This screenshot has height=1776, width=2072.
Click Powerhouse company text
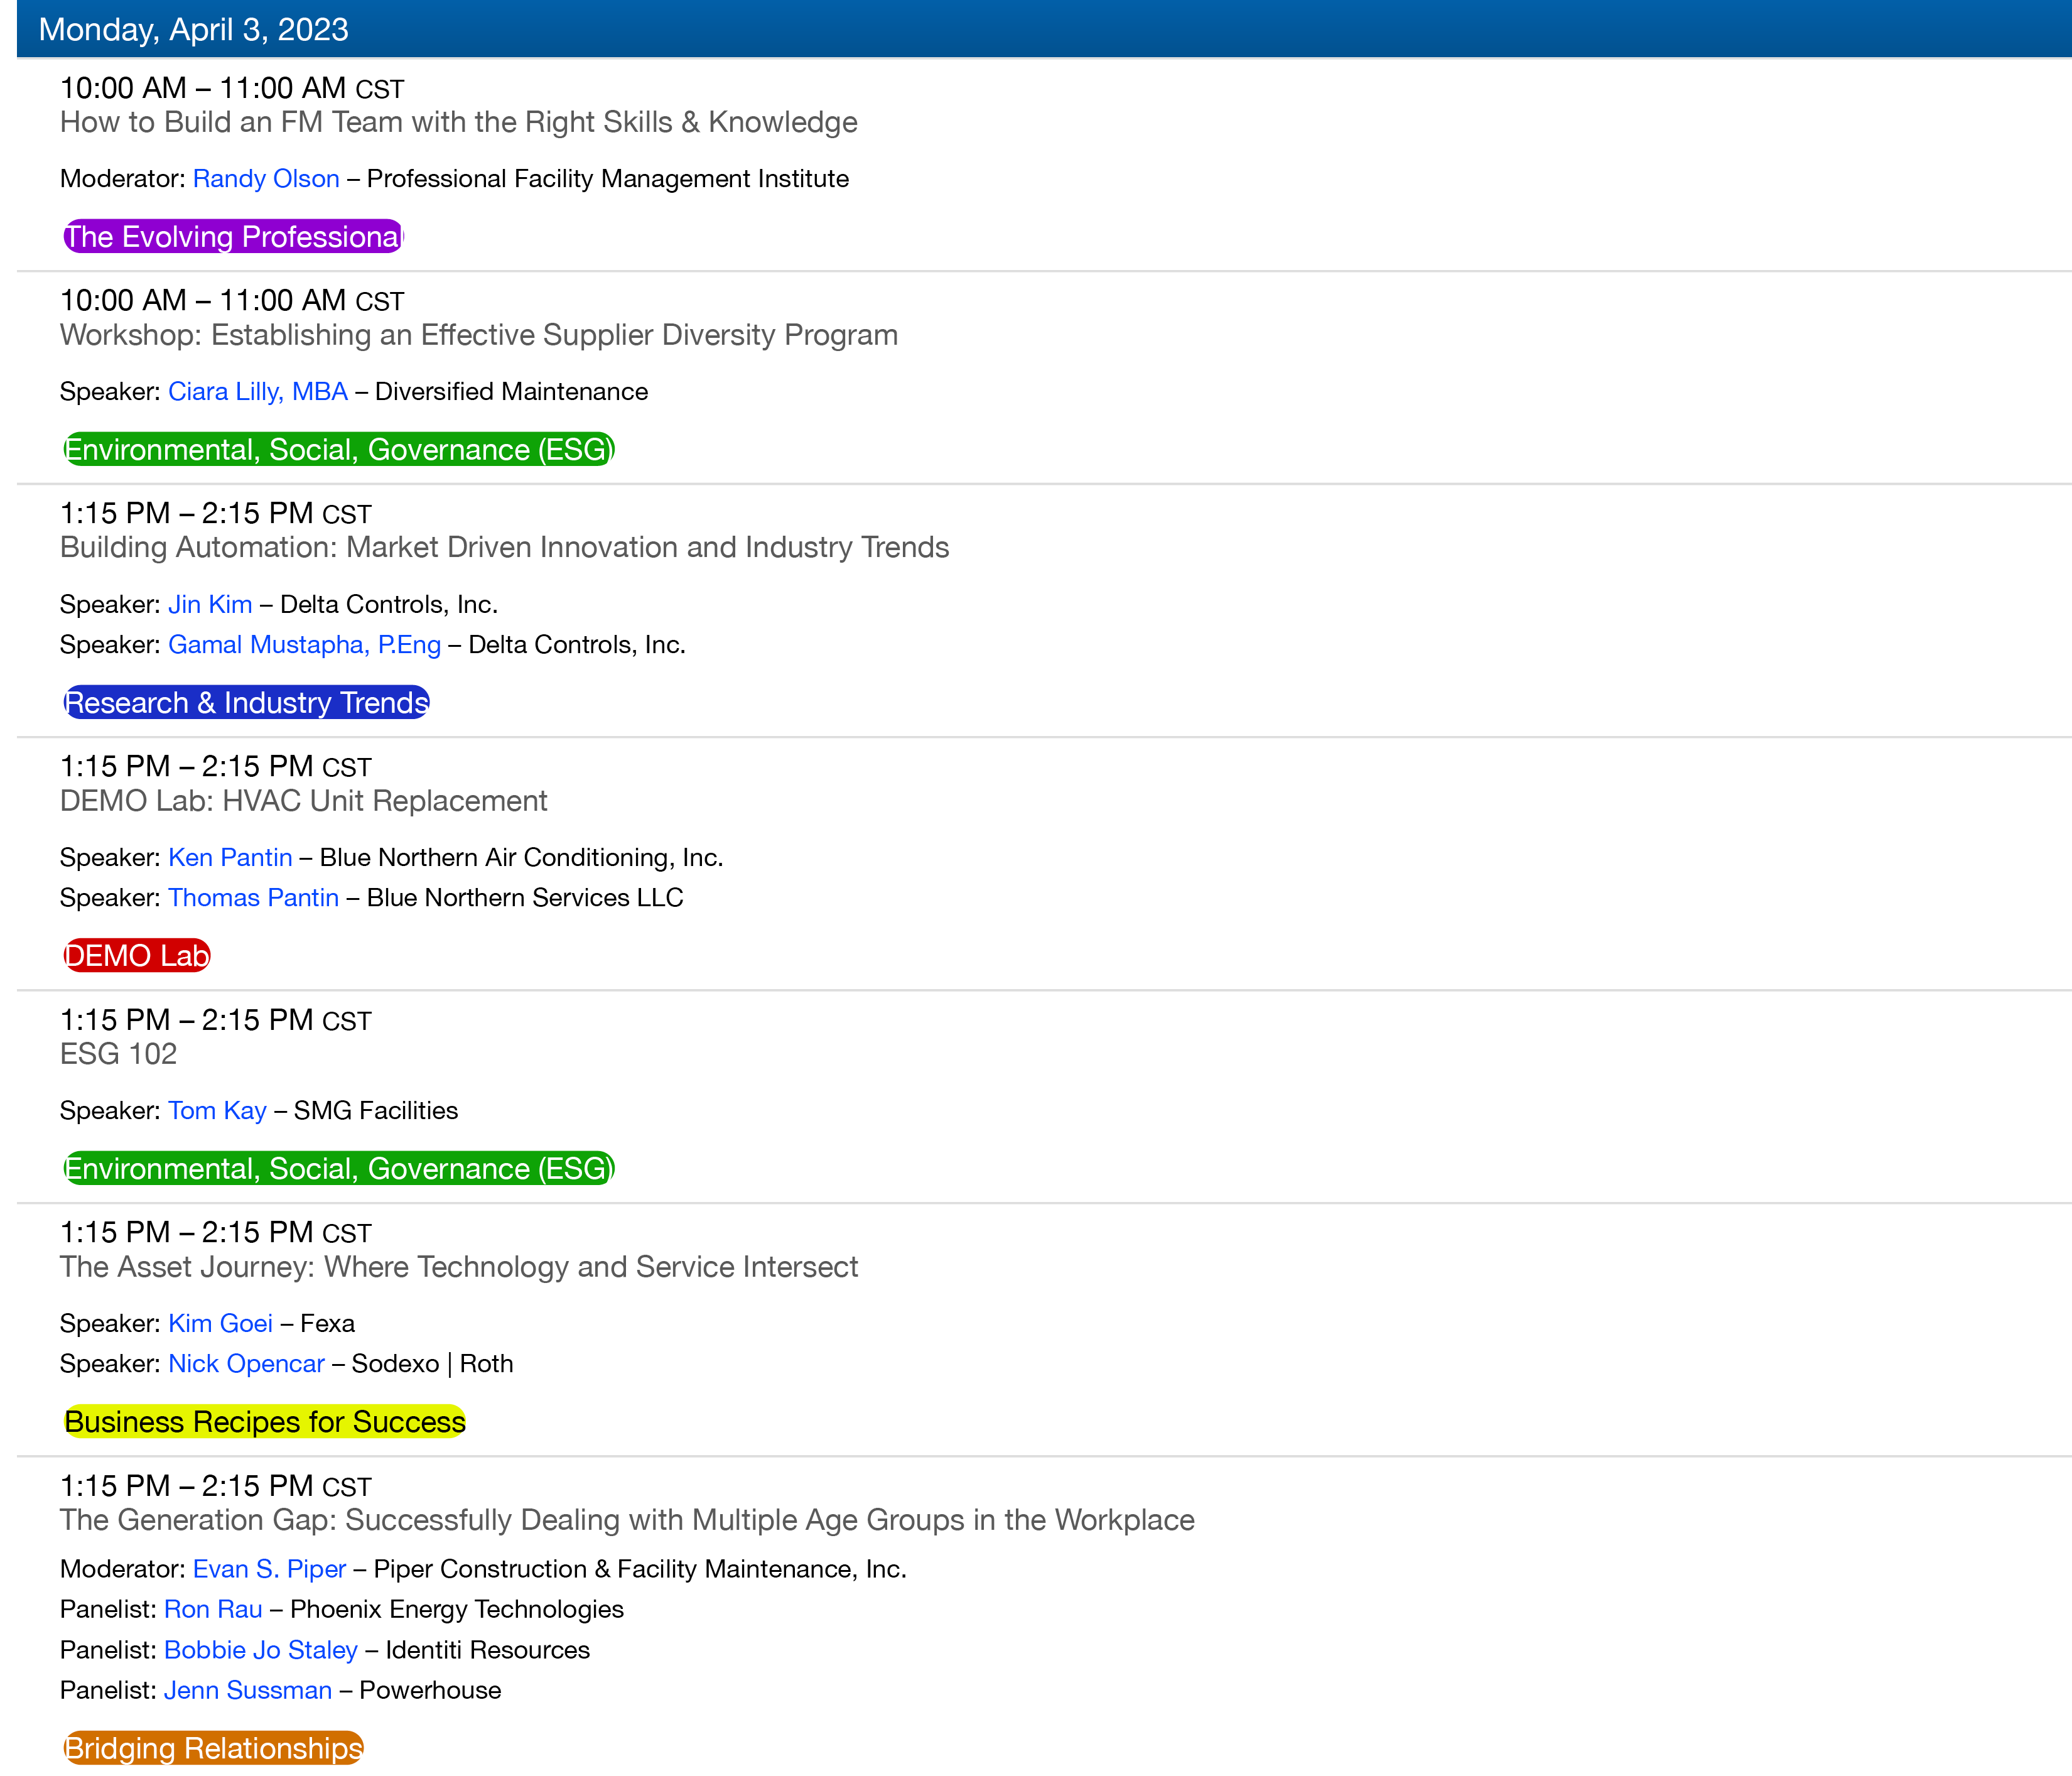pos(430,1690)
